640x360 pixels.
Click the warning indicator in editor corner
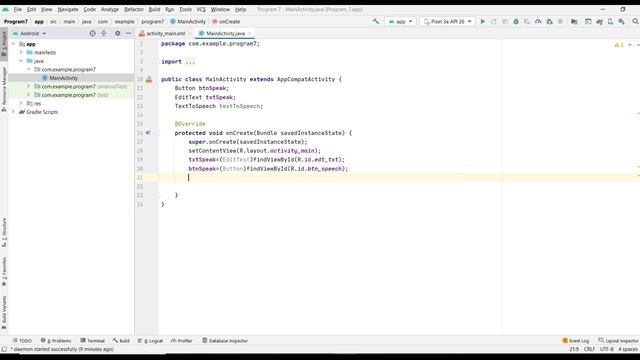pyautogui.click(x=619, y=45)
